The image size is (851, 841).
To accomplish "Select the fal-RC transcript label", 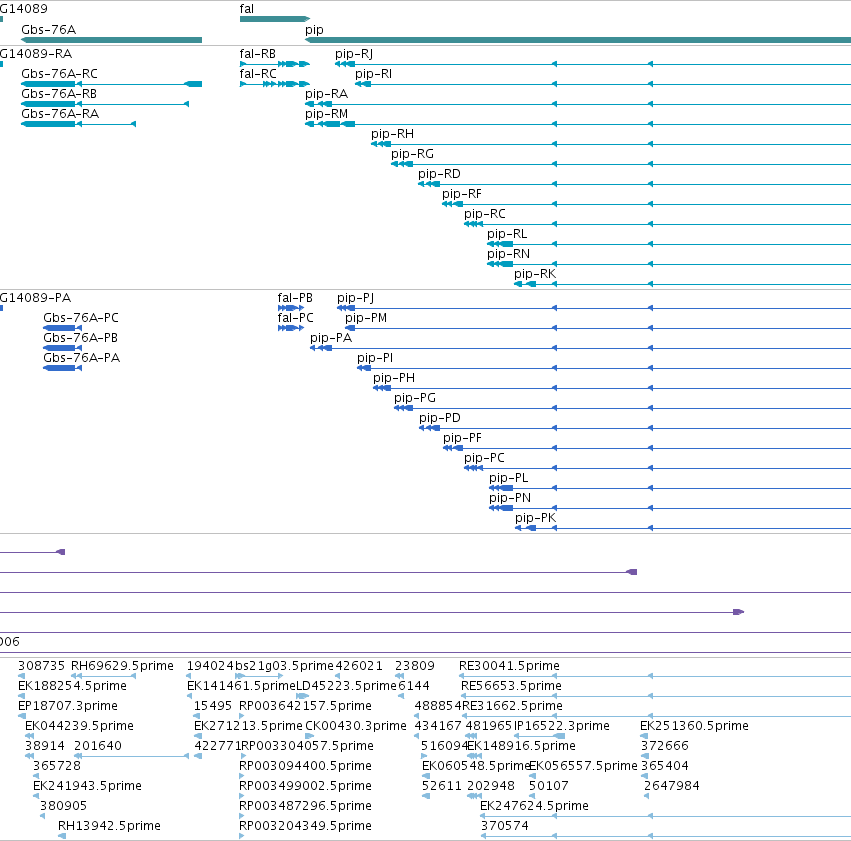I will click(258, 73).
